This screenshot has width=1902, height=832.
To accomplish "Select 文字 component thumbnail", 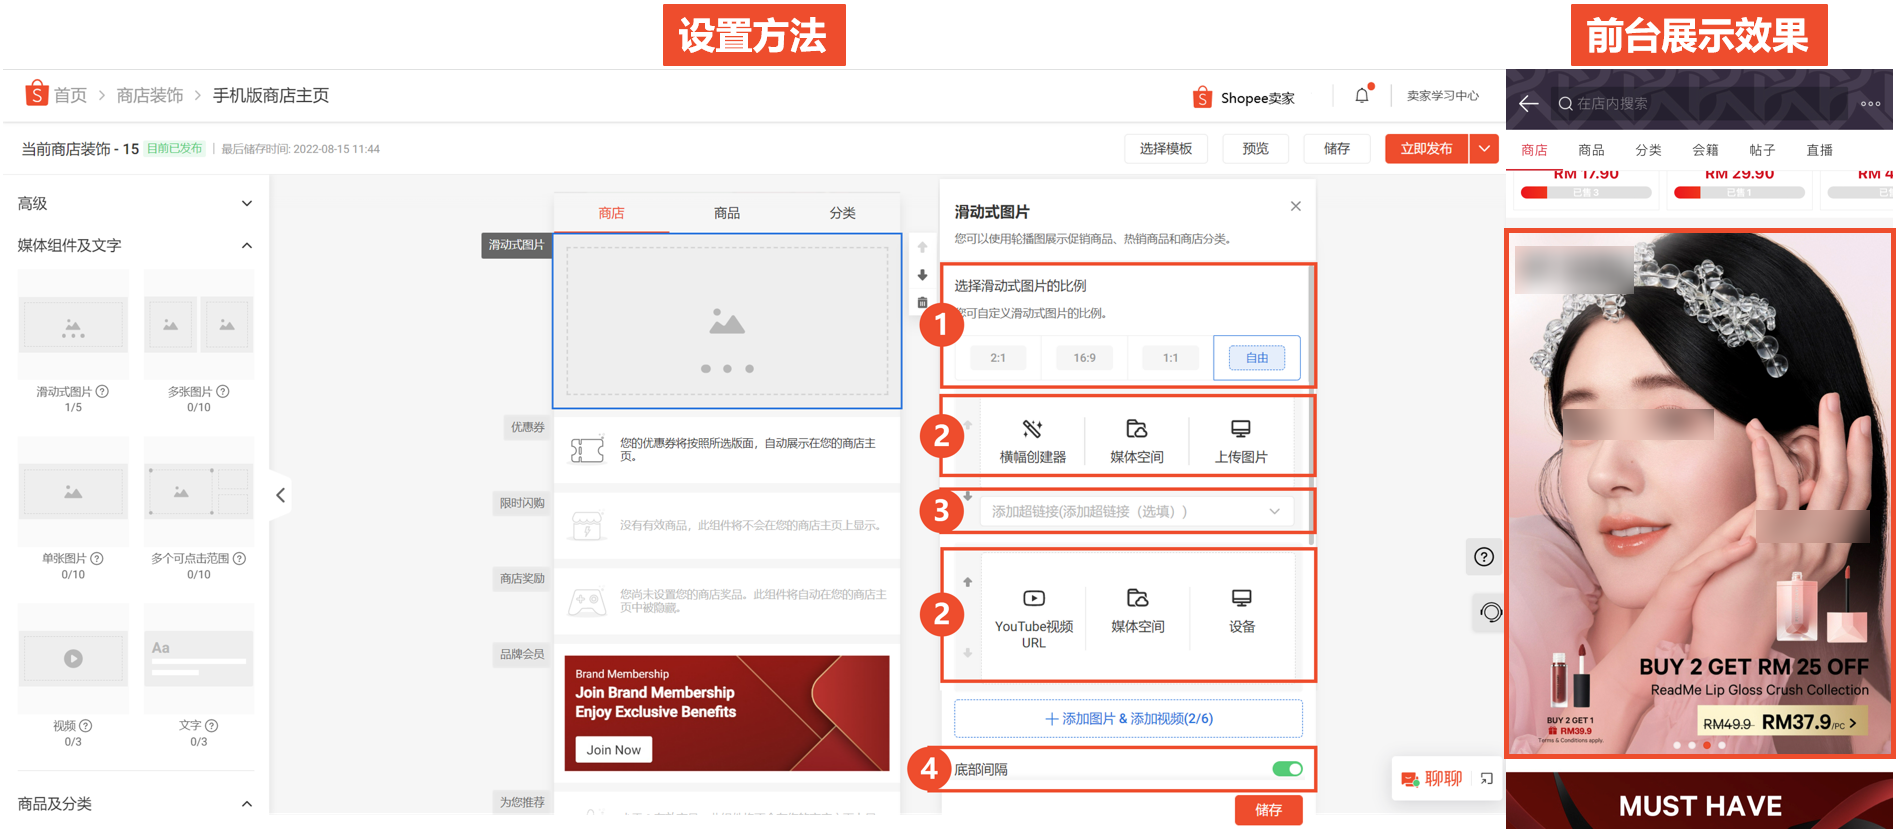I will [198, 658].
